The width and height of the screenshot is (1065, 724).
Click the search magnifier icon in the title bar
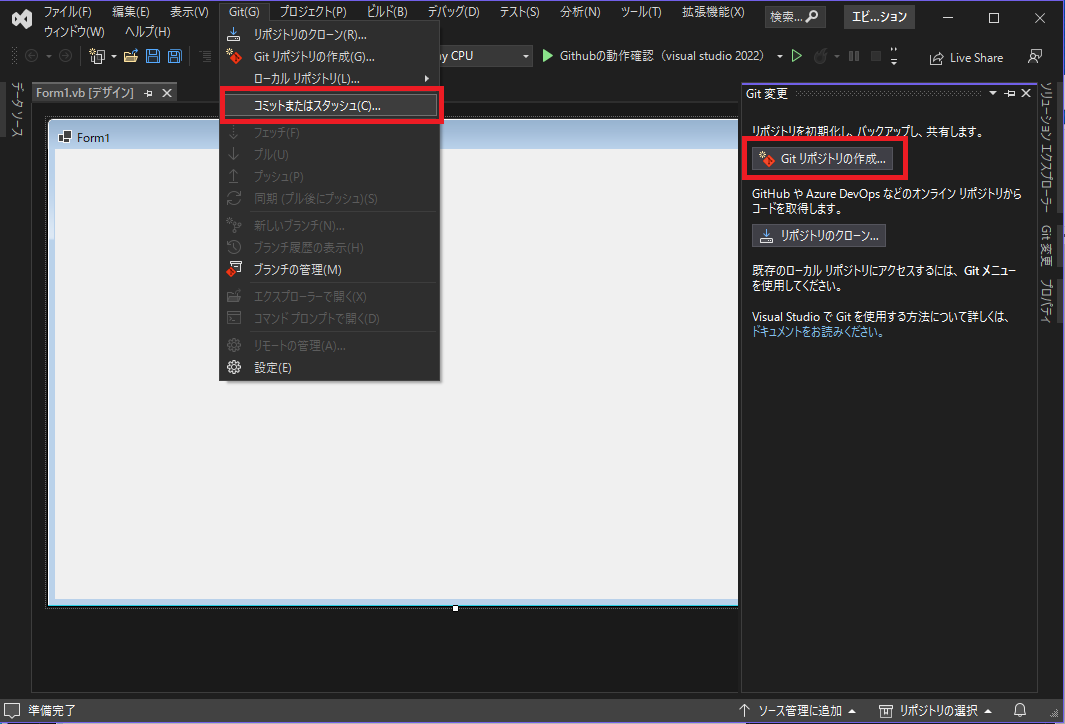(x=812, y=17)
